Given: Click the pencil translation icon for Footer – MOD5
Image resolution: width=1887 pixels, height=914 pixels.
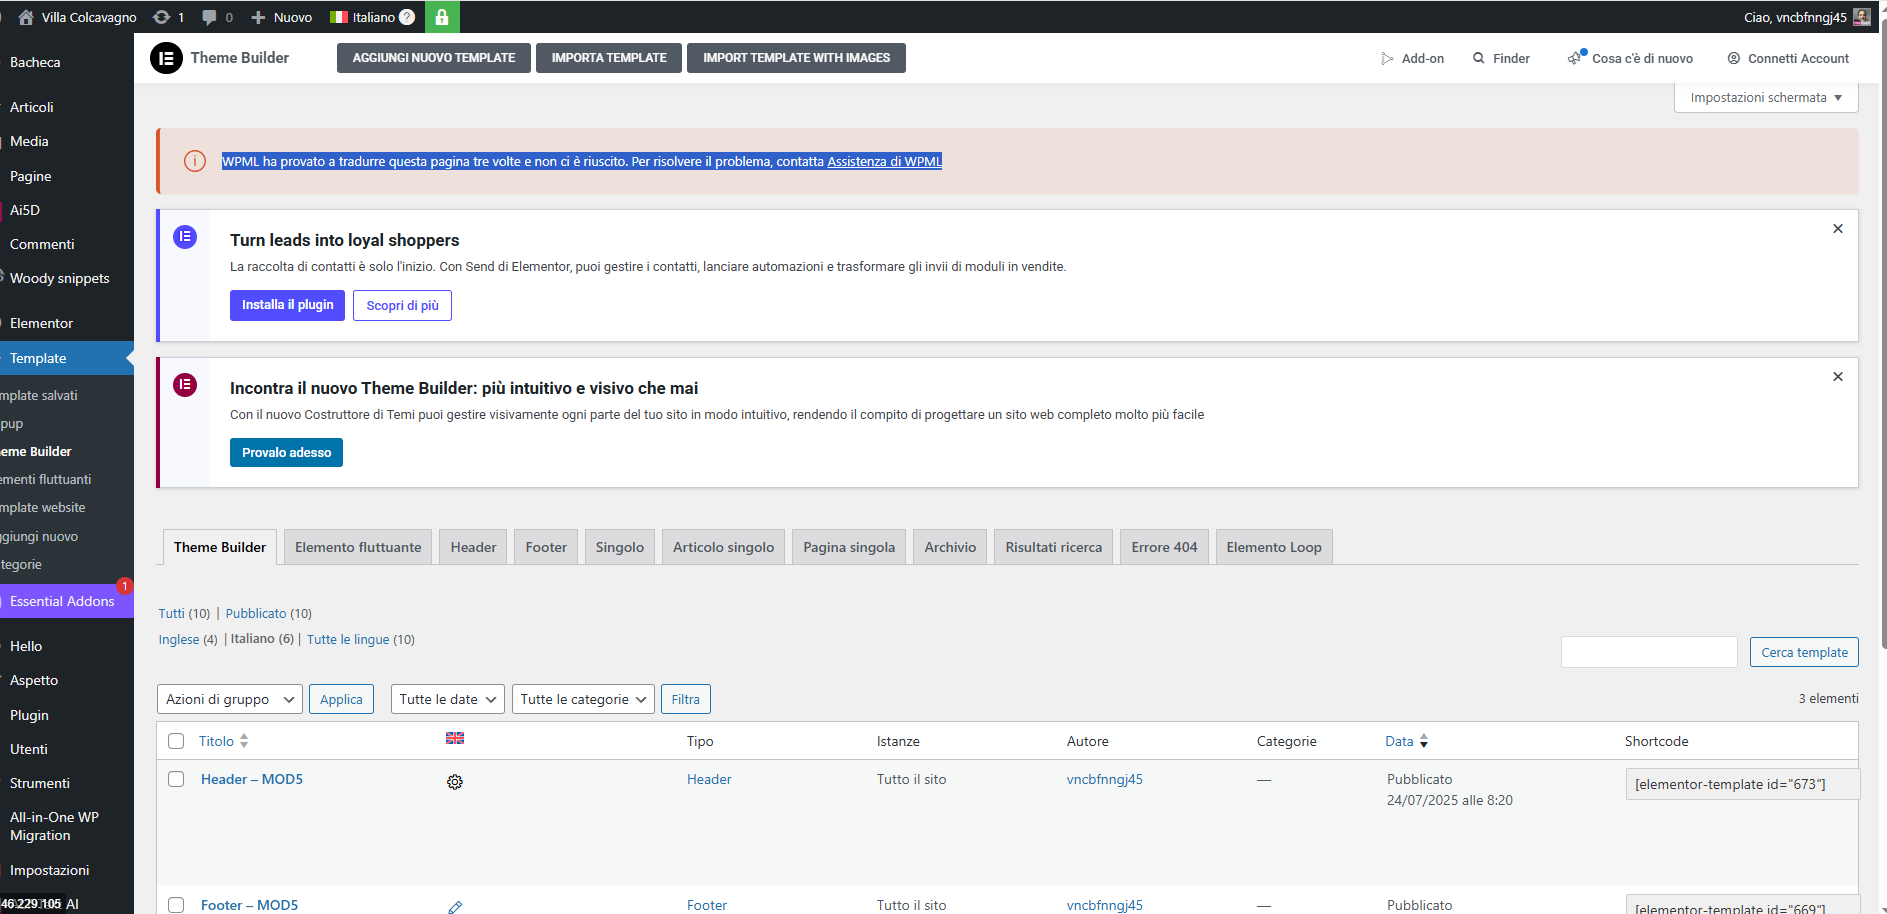Looking at the screenshot, I should [x=455, y=907].
